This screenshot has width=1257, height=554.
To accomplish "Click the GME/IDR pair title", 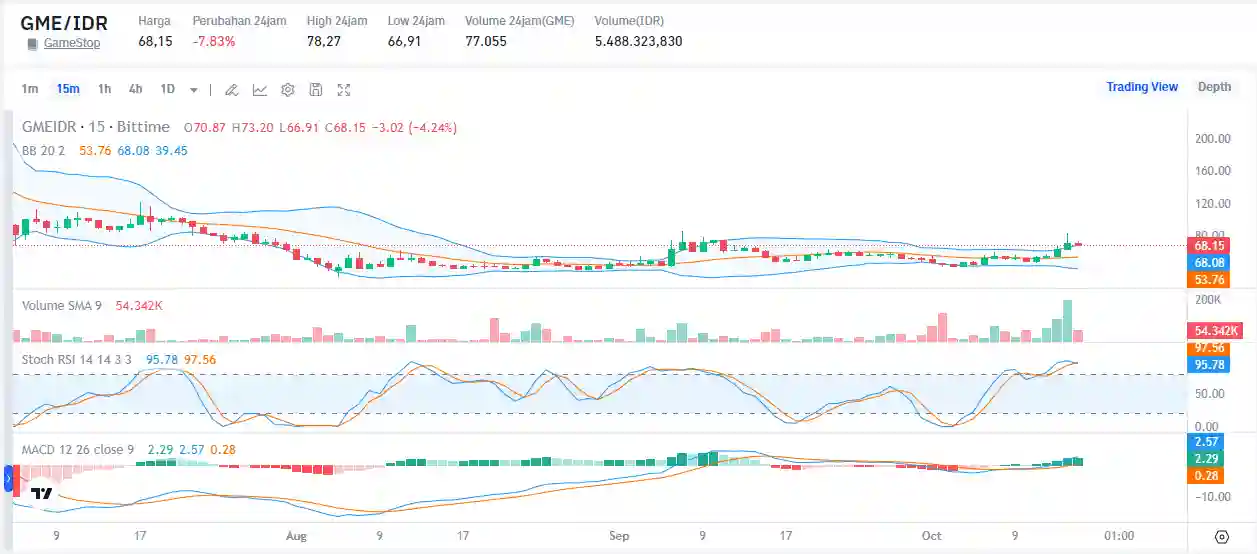I will [64, 22].
